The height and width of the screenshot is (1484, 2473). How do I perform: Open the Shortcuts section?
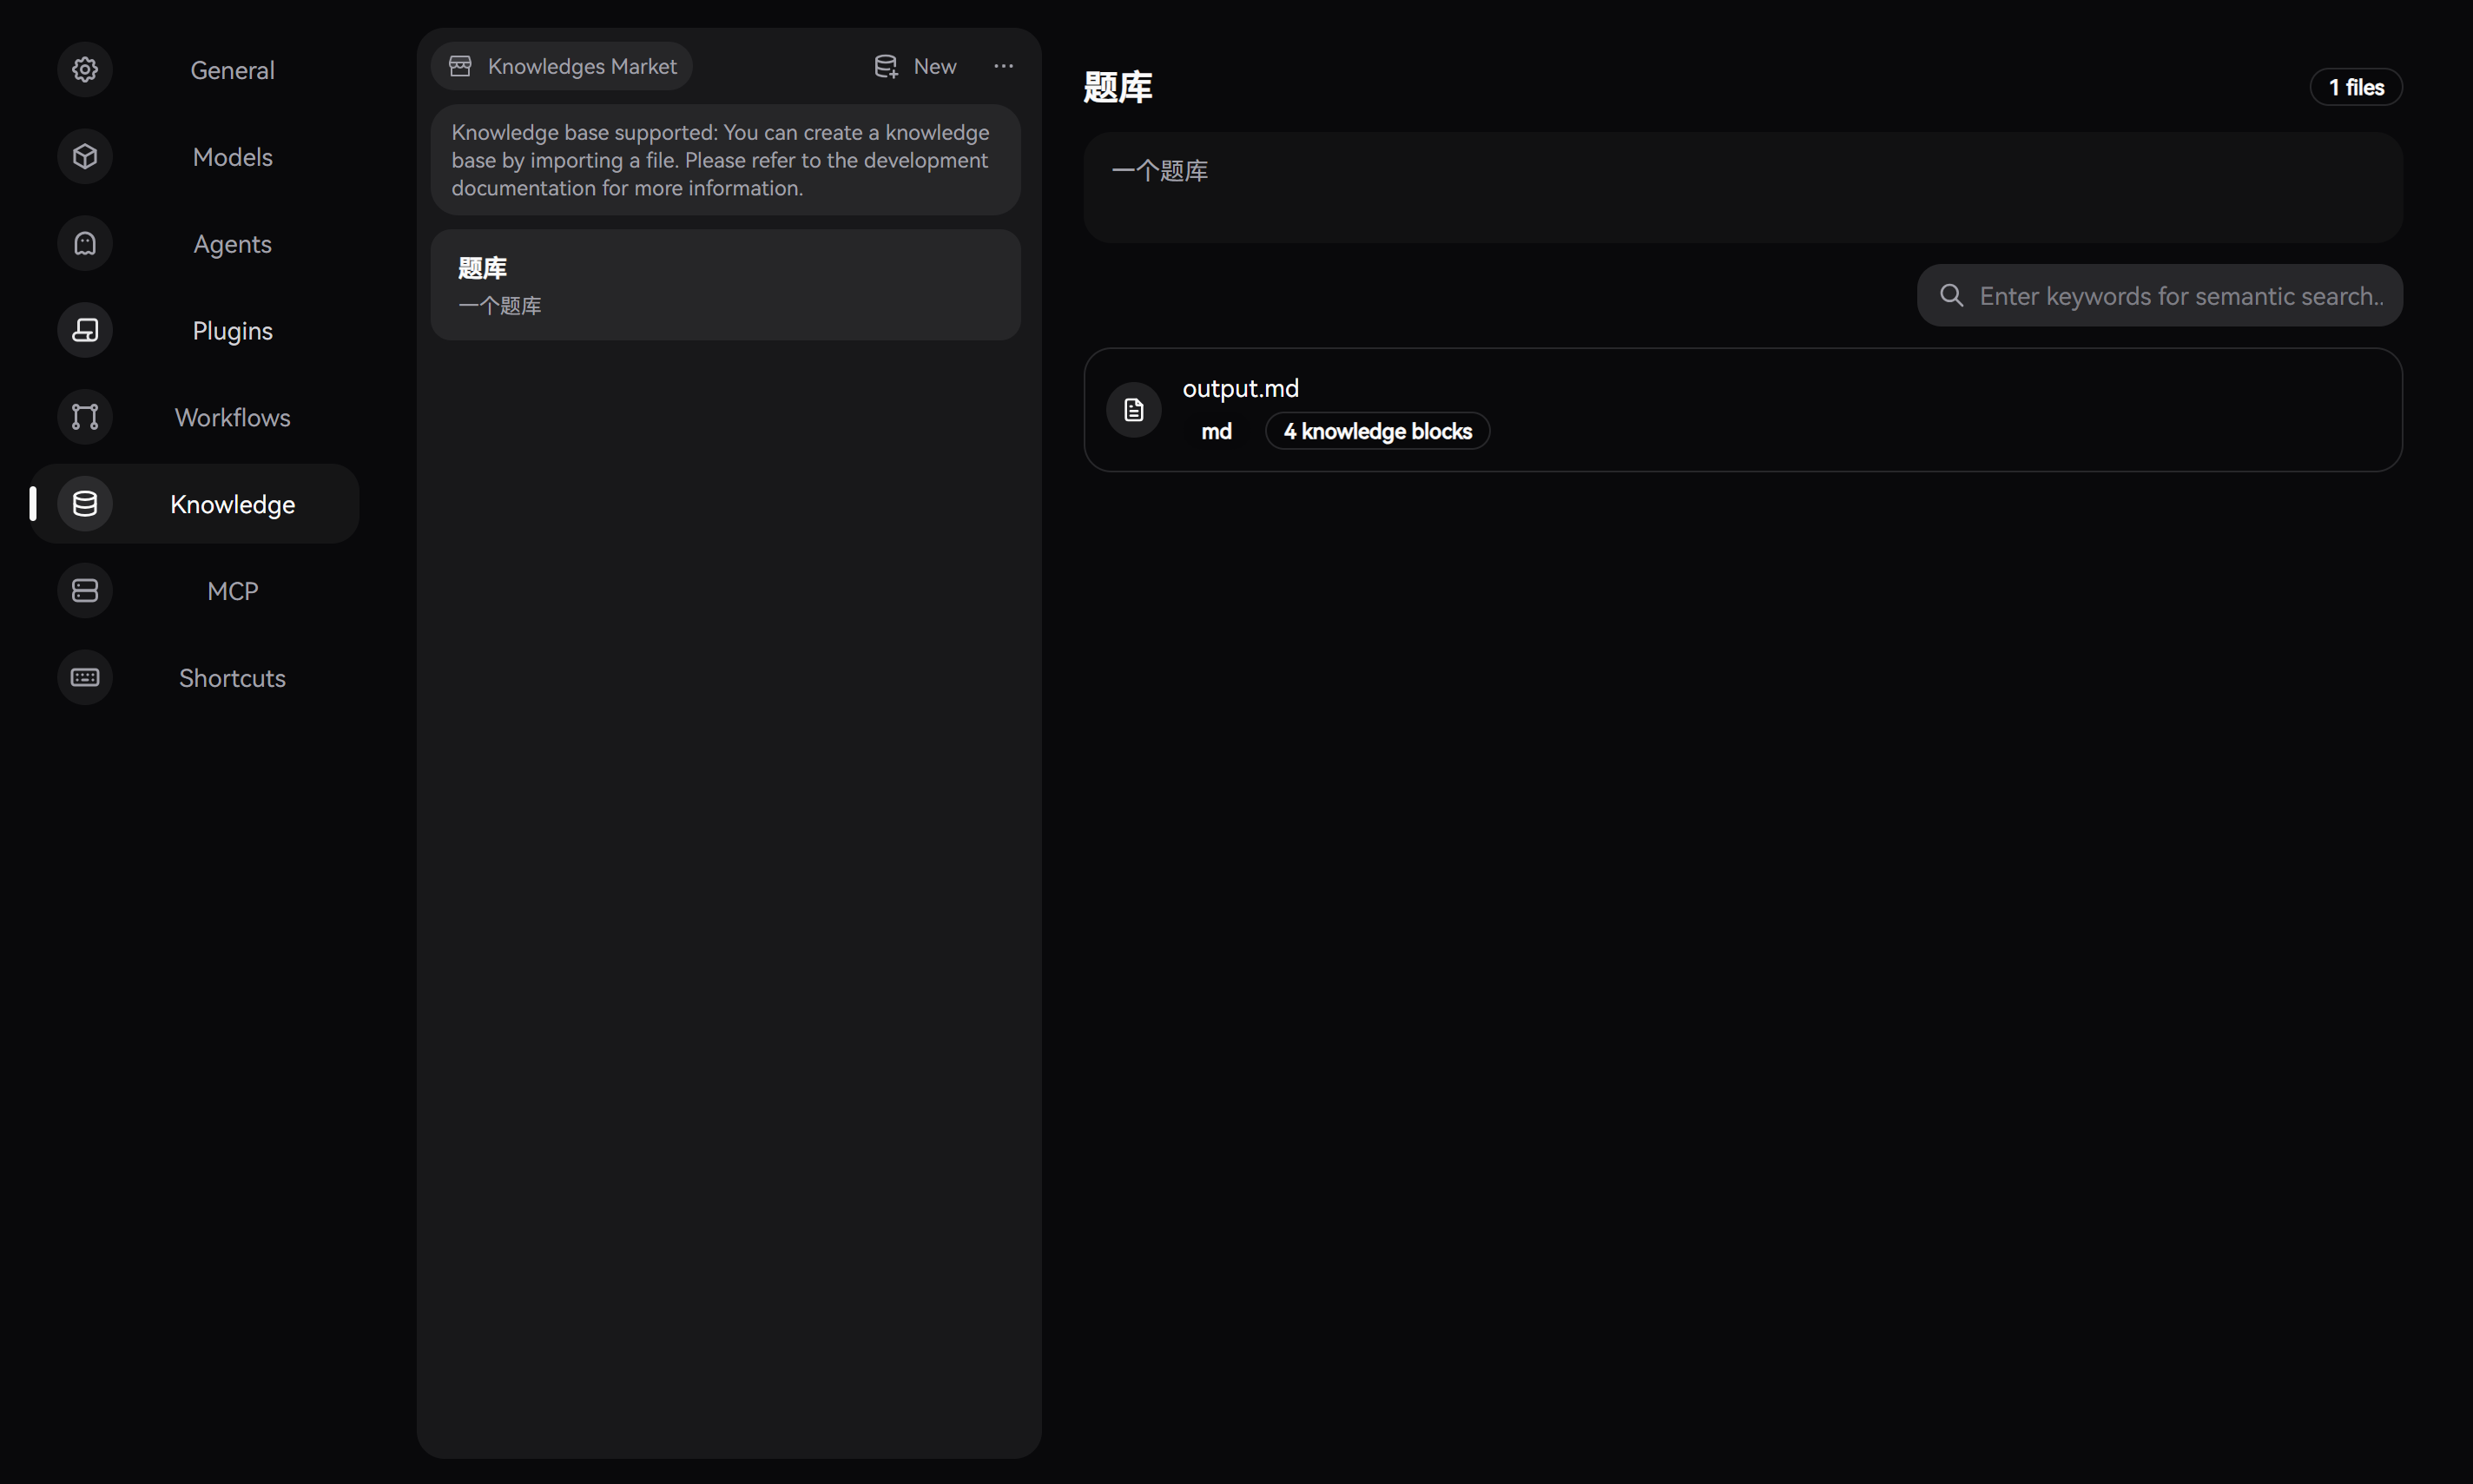click(x=194, y=678)
